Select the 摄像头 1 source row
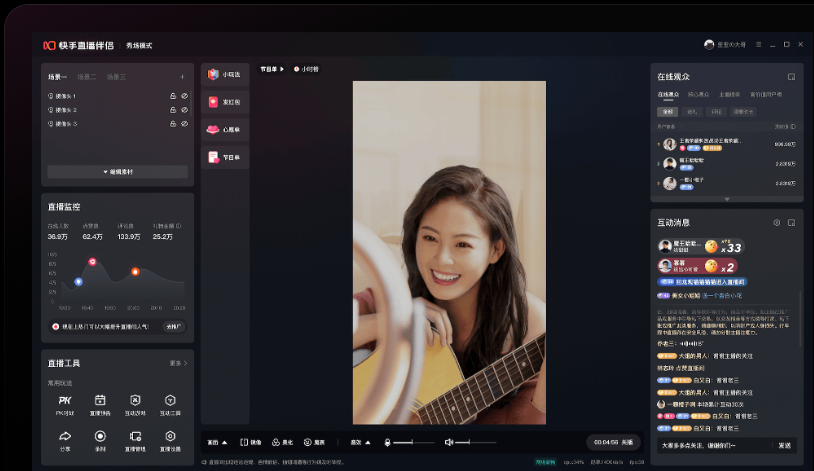Image resolution: width=814 pixels, height=471 pixels. [118, 96]
